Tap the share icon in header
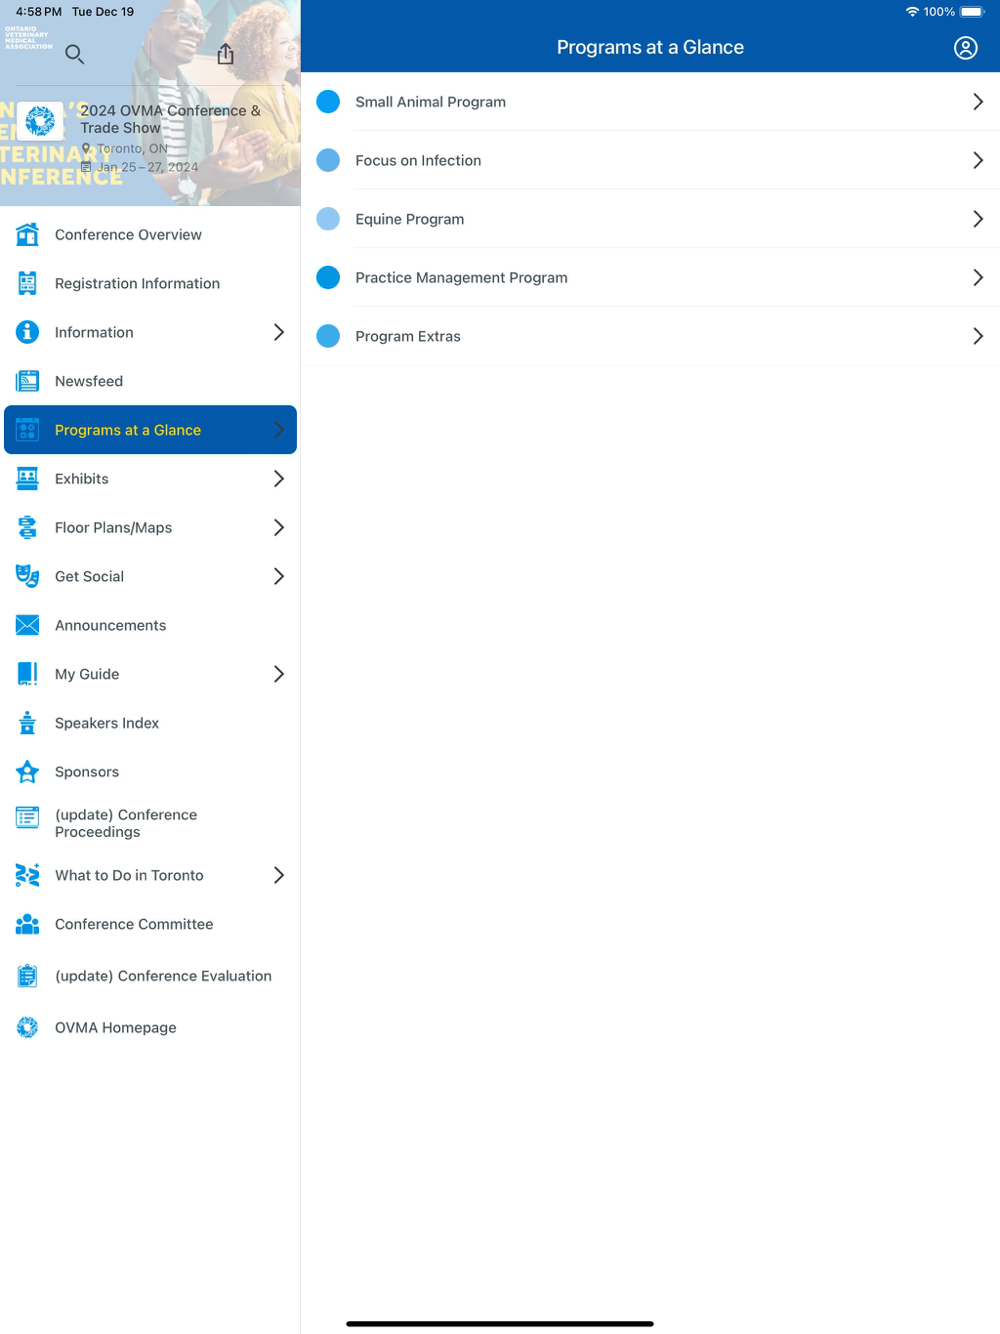The height and width of the screenshot is (1334, 1000). pyautogui.click(x=226, y=54)
